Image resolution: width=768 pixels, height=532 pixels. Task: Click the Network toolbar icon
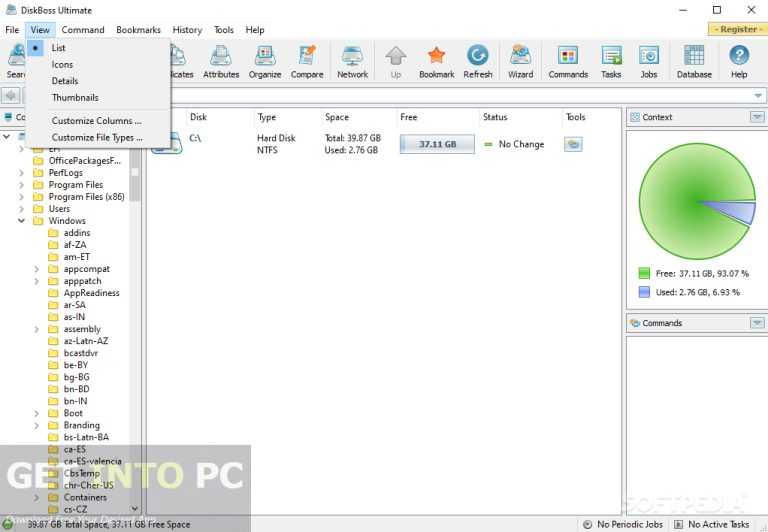tap(352, 61)
